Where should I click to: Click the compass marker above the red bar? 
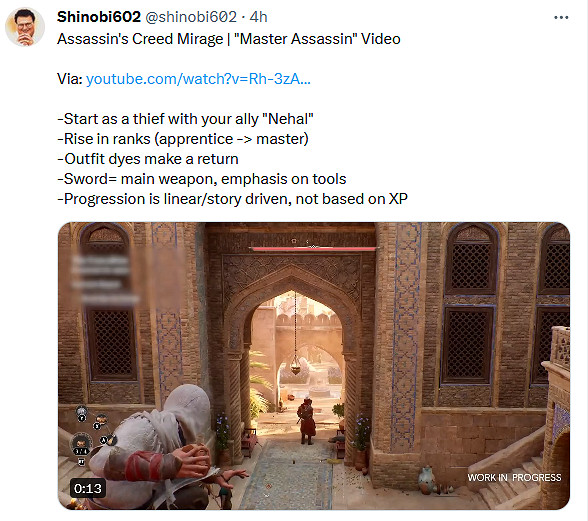pos(294,241)
